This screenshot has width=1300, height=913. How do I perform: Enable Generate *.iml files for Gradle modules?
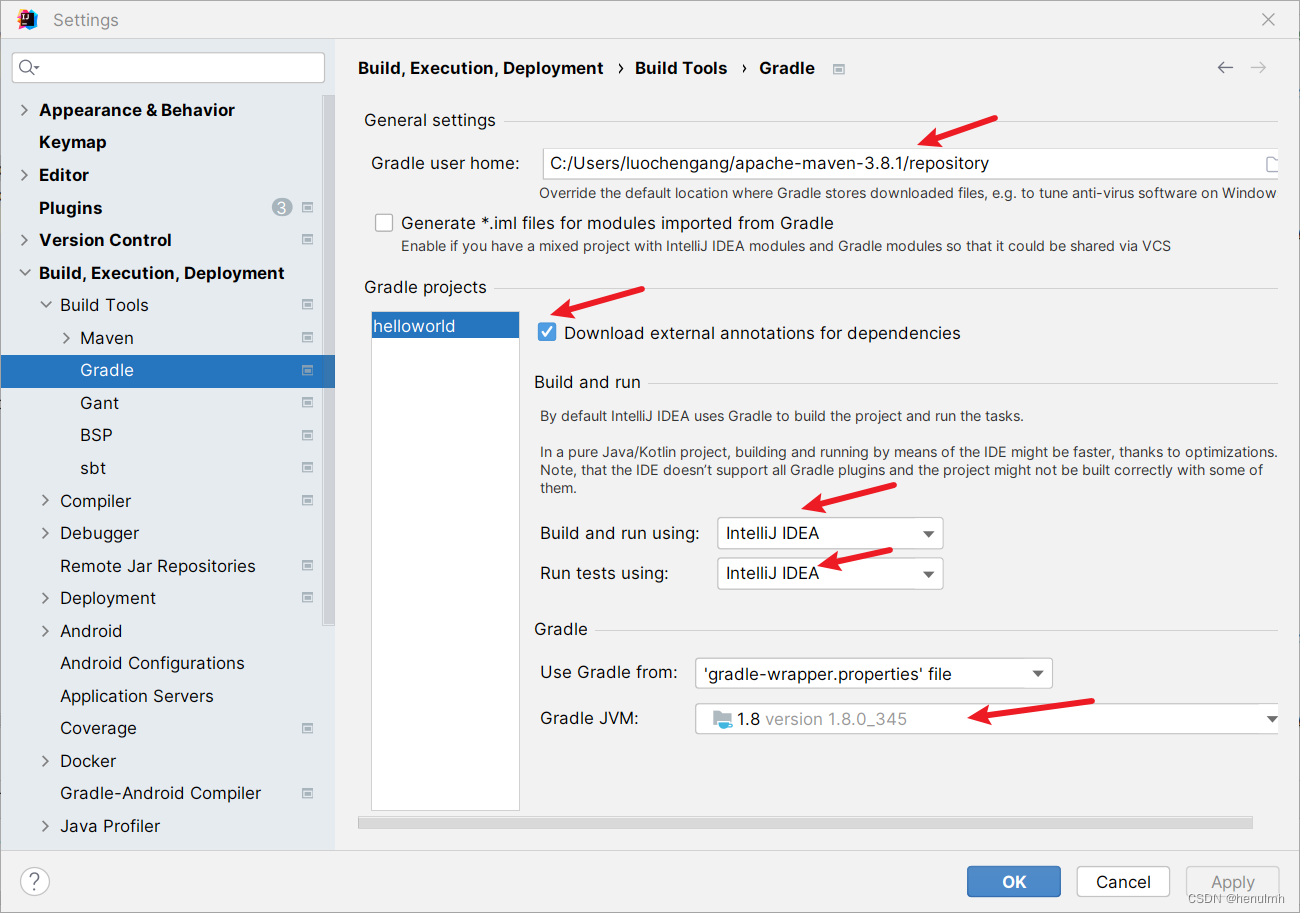pyautogui.click(x=384, y=223)
